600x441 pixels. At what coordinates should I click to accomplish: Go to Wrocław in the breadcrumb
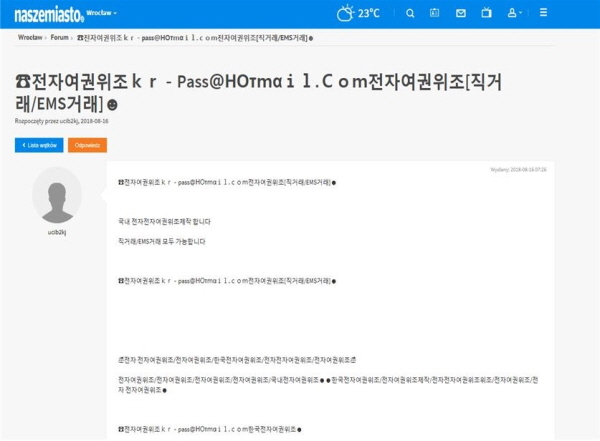pos(30,36)
